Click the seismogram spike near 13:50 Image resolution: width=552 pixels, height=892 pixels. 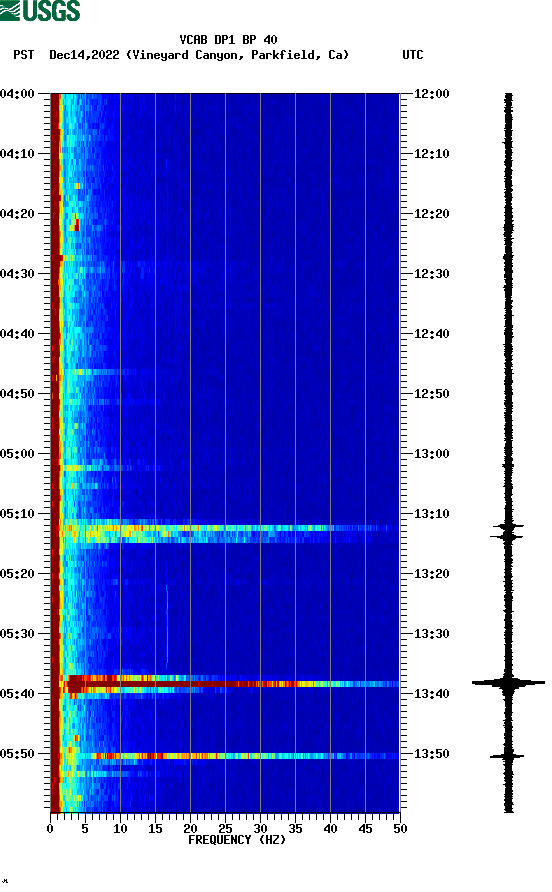tap(507, 756)
